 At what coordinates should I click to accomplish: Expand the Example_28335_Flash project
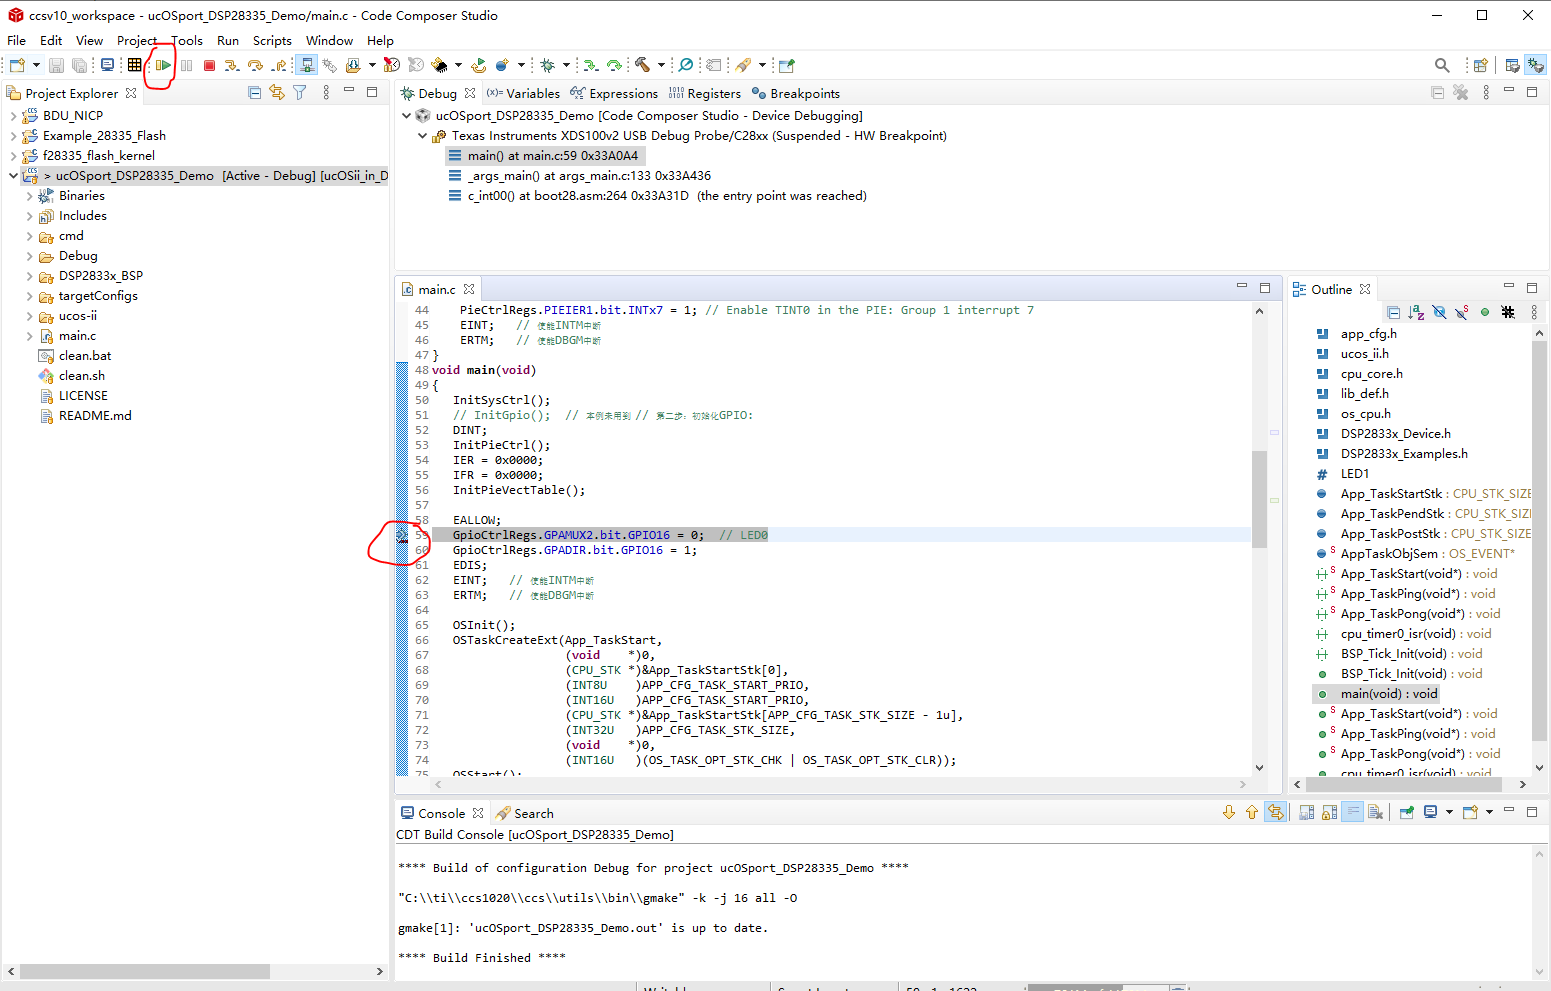[x=13, y=136]
